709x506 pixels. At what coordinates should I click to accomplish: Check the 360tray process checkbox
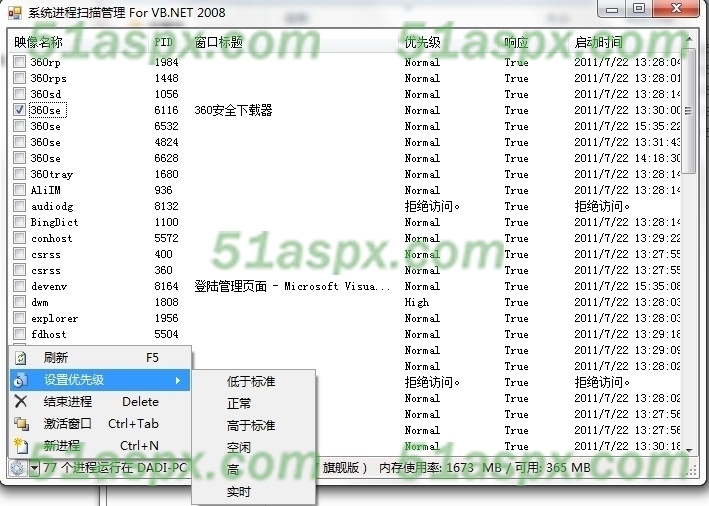pyautogui.click(x=19, y=174)
